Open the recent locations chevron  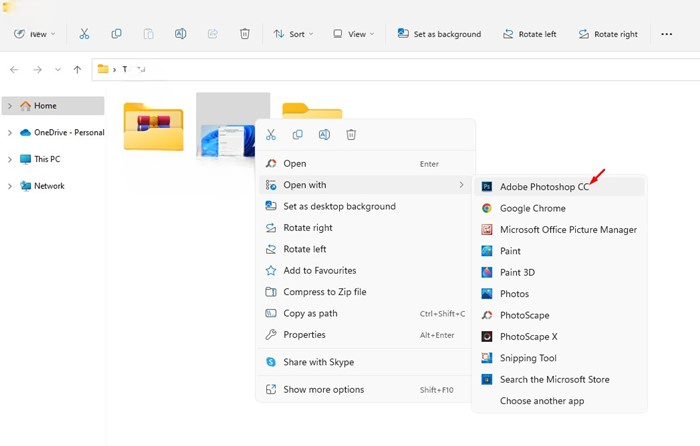pos(58,70)
